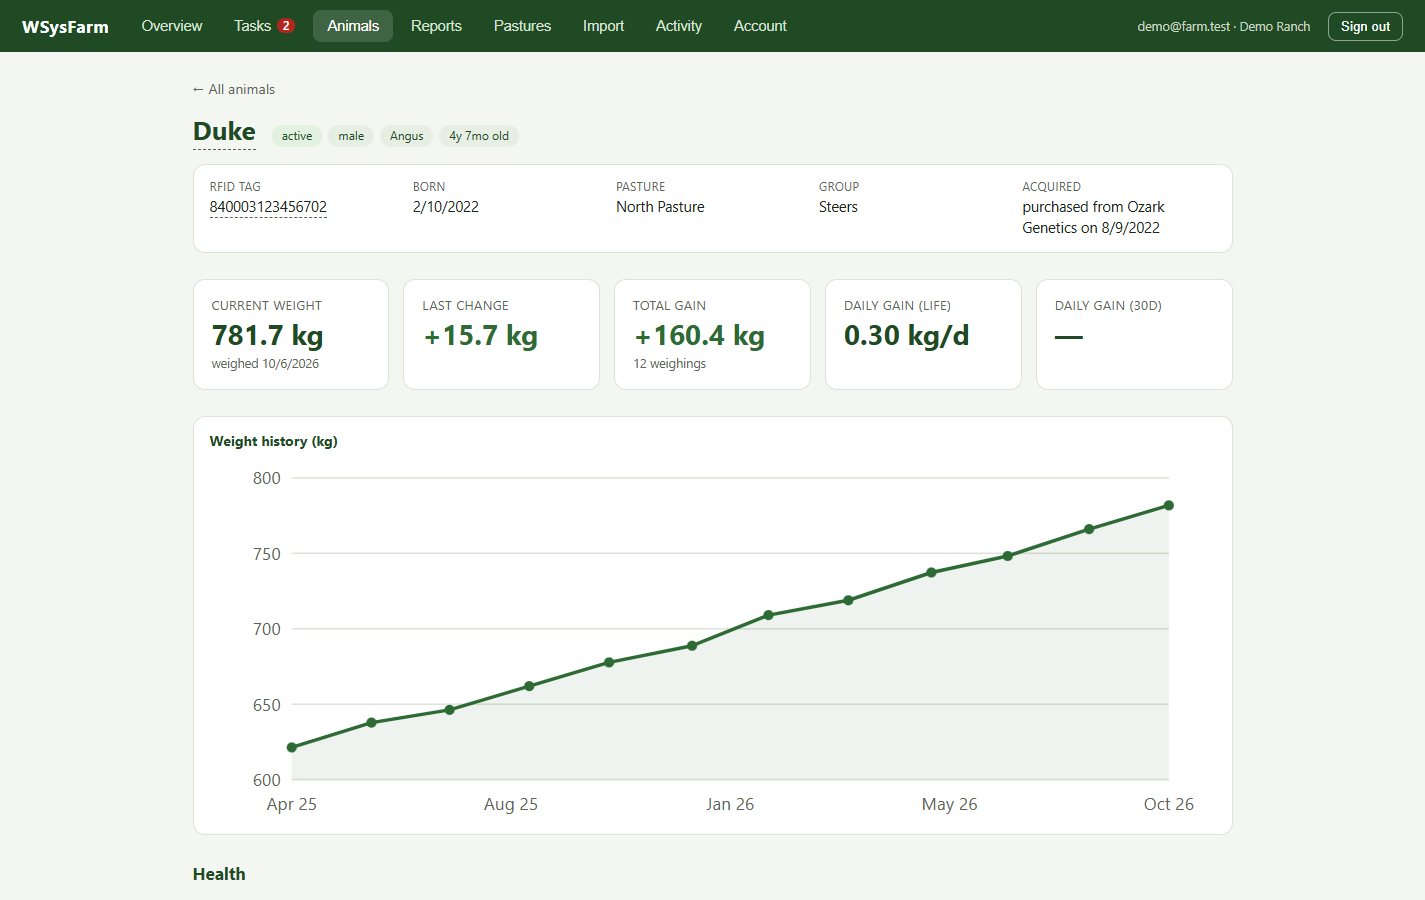Click the Aug 25 axis label
This screenshot has height=900, width=1425.
[511, 804]
